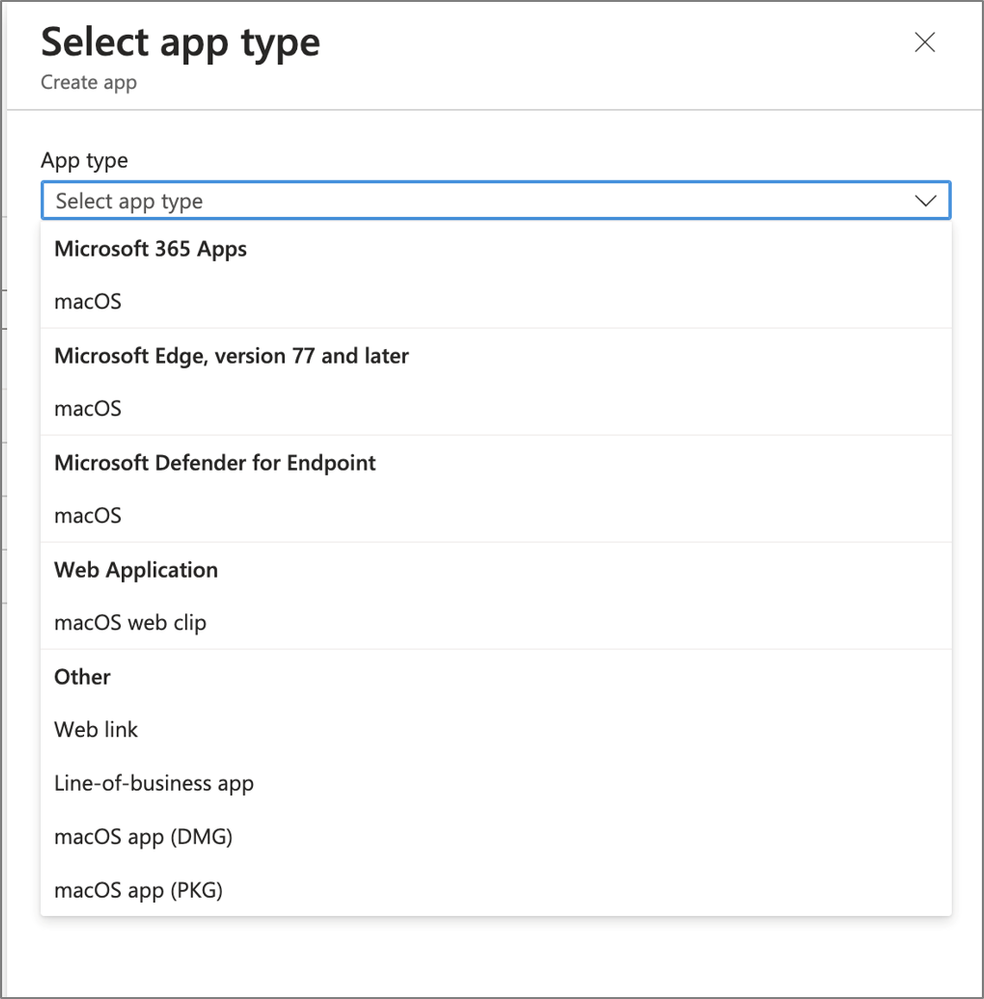Choose the macOS app (PKG) option
The image size is (984, 999).
click(x=138, y=890)
